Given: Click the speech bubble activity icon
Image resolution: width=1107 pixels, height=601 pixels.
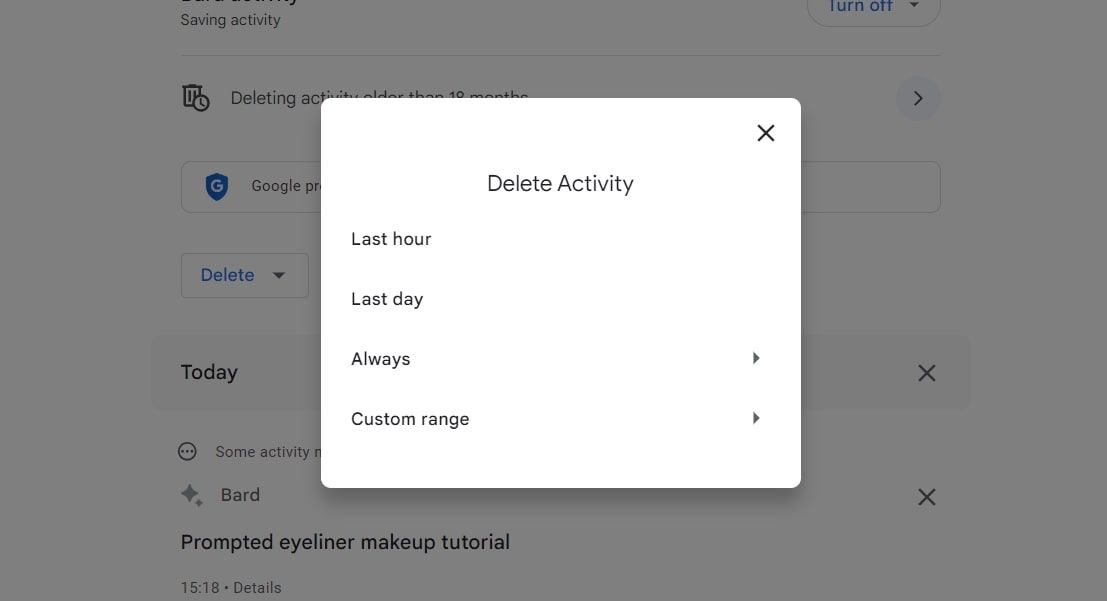Looking at the screenshot, I should tap(187, 451).
